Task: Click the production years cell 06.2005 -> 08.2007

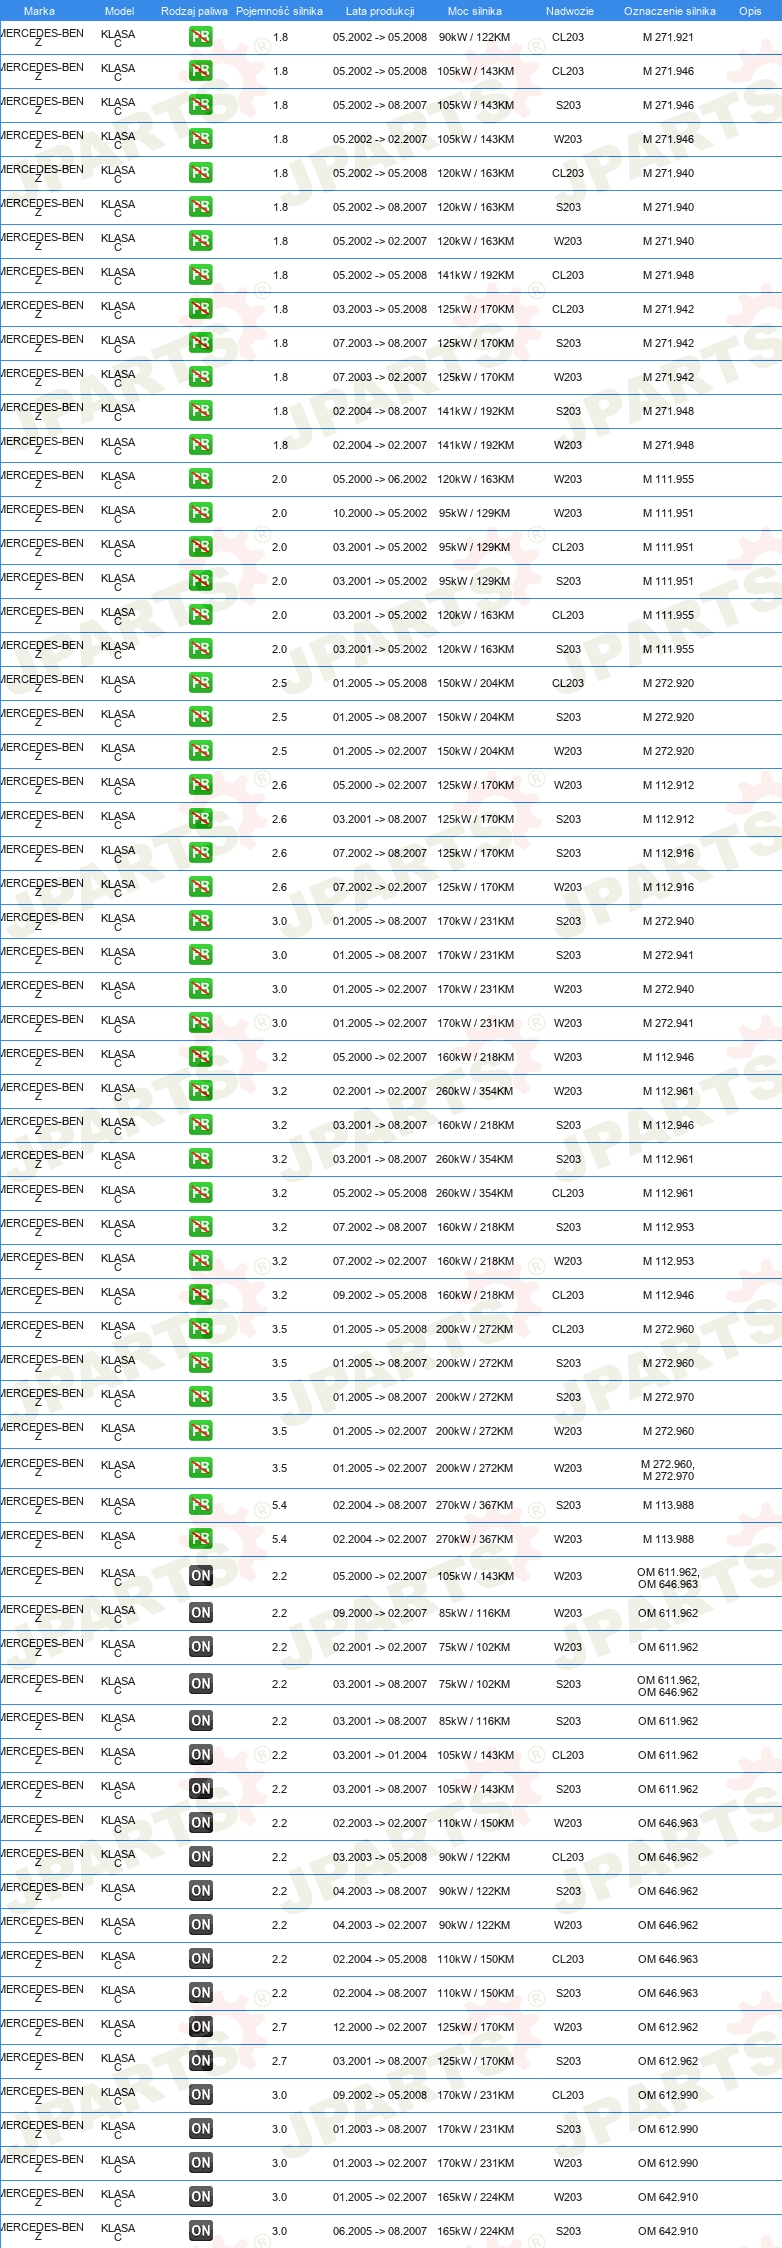Action: [x=380, y=2231]
